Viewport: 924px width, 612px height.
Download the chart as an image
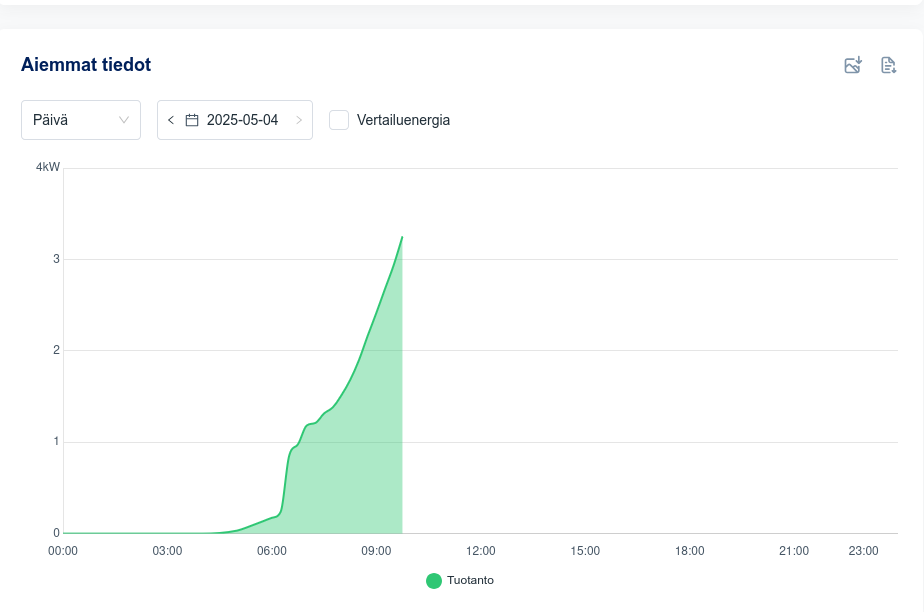pyautogui.click(x=853, y=65)
